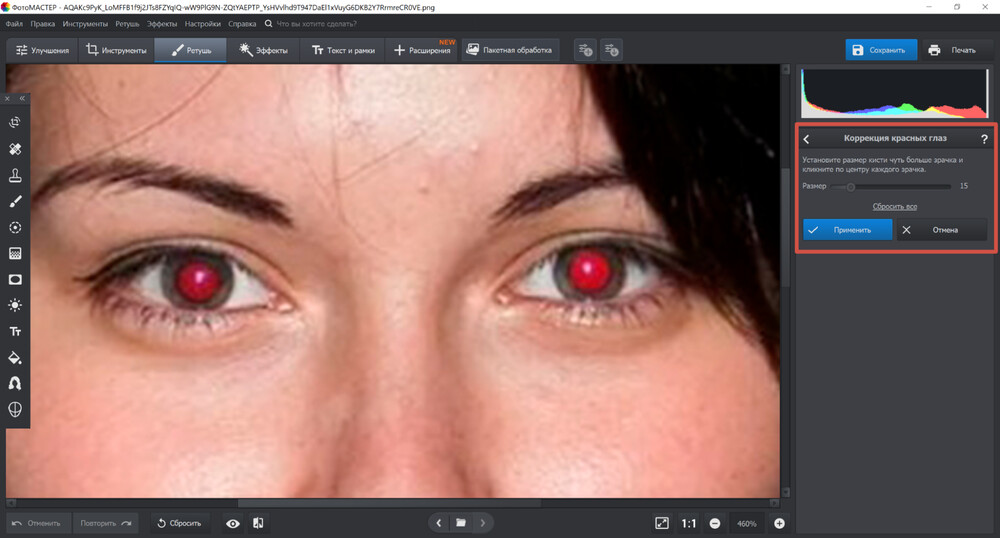Open the zoom percentage 460% field
This screenshot has width=1000, height=538.
[x=747, y=523]
